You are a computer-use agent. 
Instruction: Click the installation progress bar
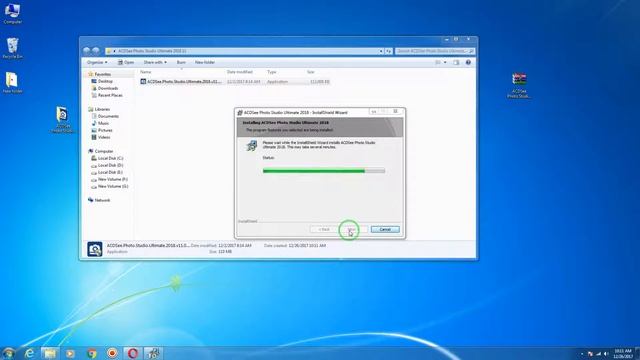pyautogui.click(x=324, y=171)
